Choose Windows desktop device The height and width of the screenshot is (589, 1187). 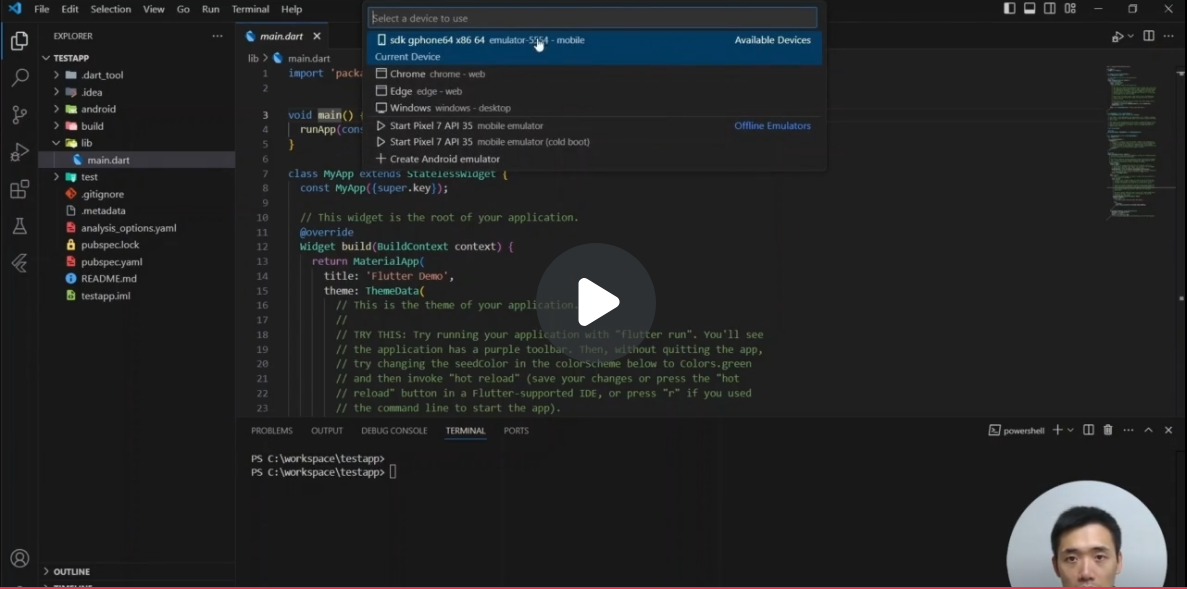pyautogui.click(x=594, y=108)
